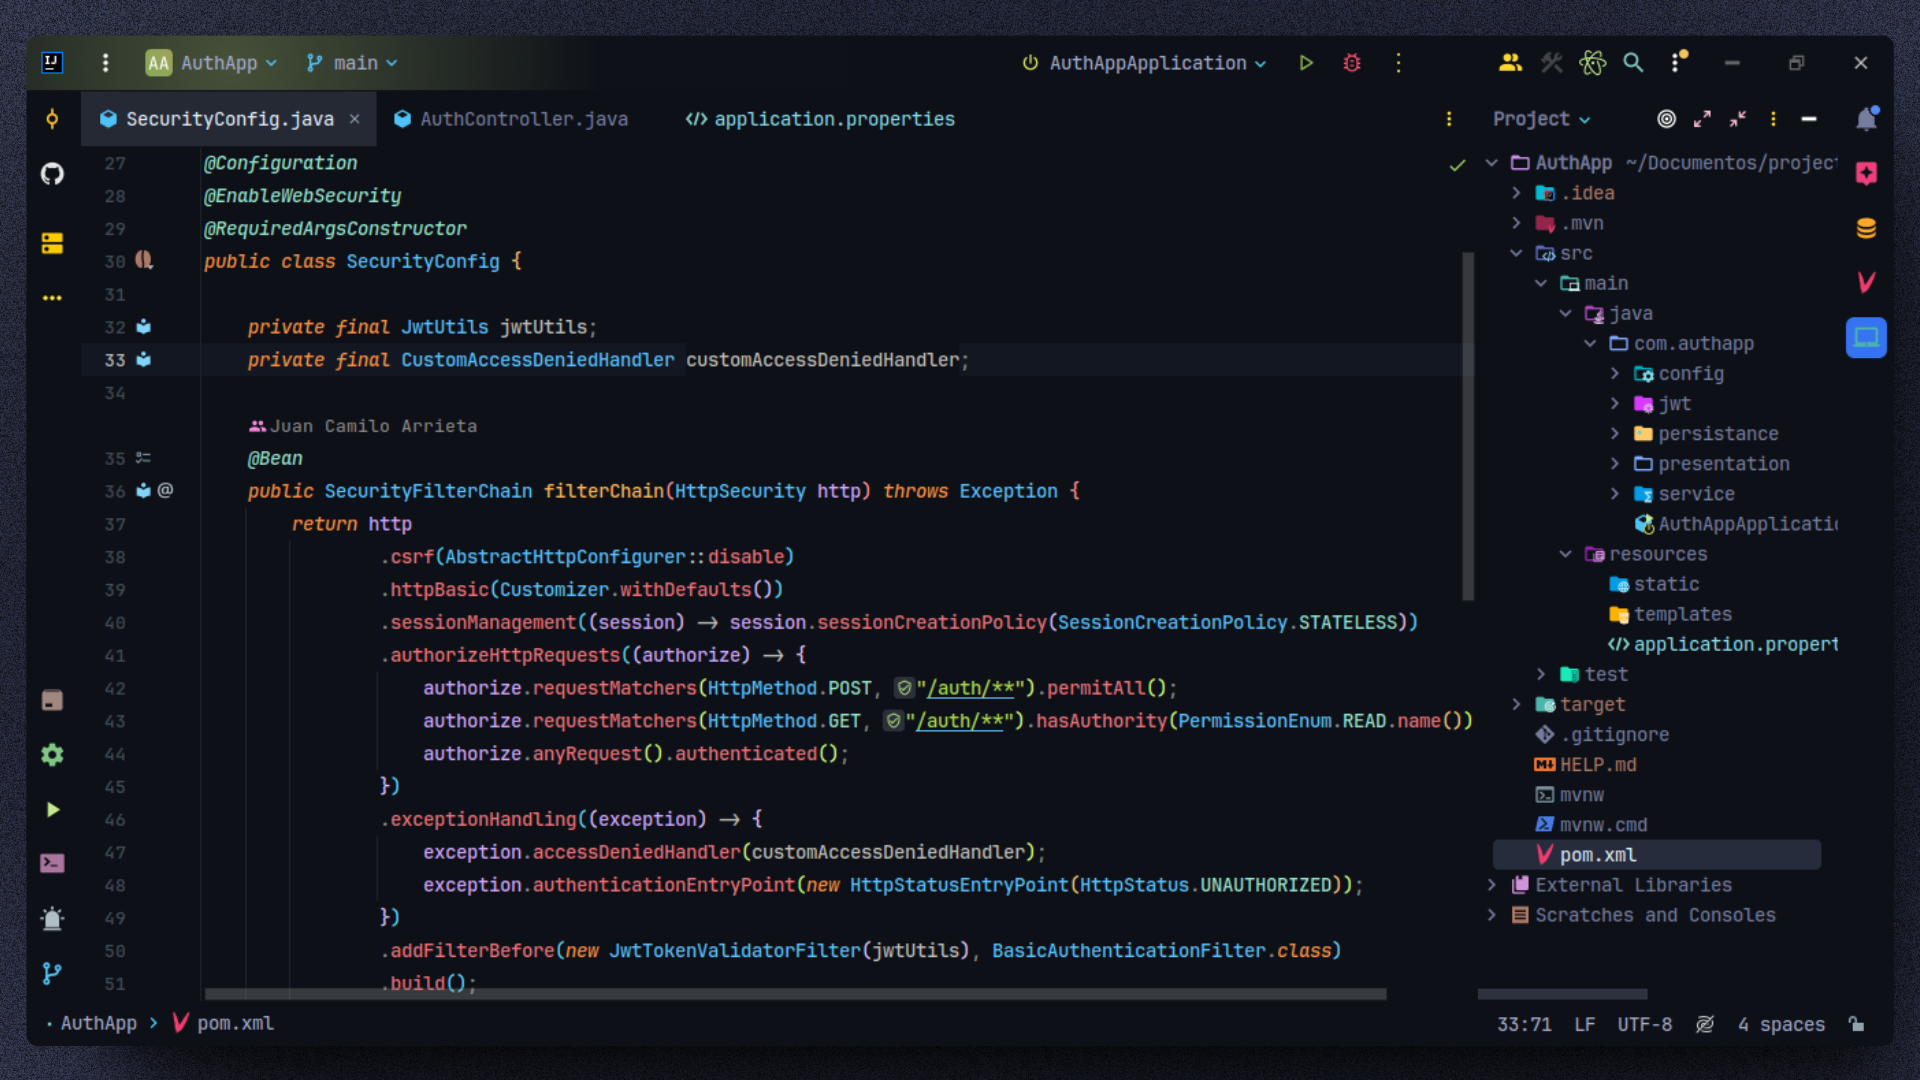Expand the .idea folder
The width and height of the screenshot is (1920, 1080).
[1516, 193]
